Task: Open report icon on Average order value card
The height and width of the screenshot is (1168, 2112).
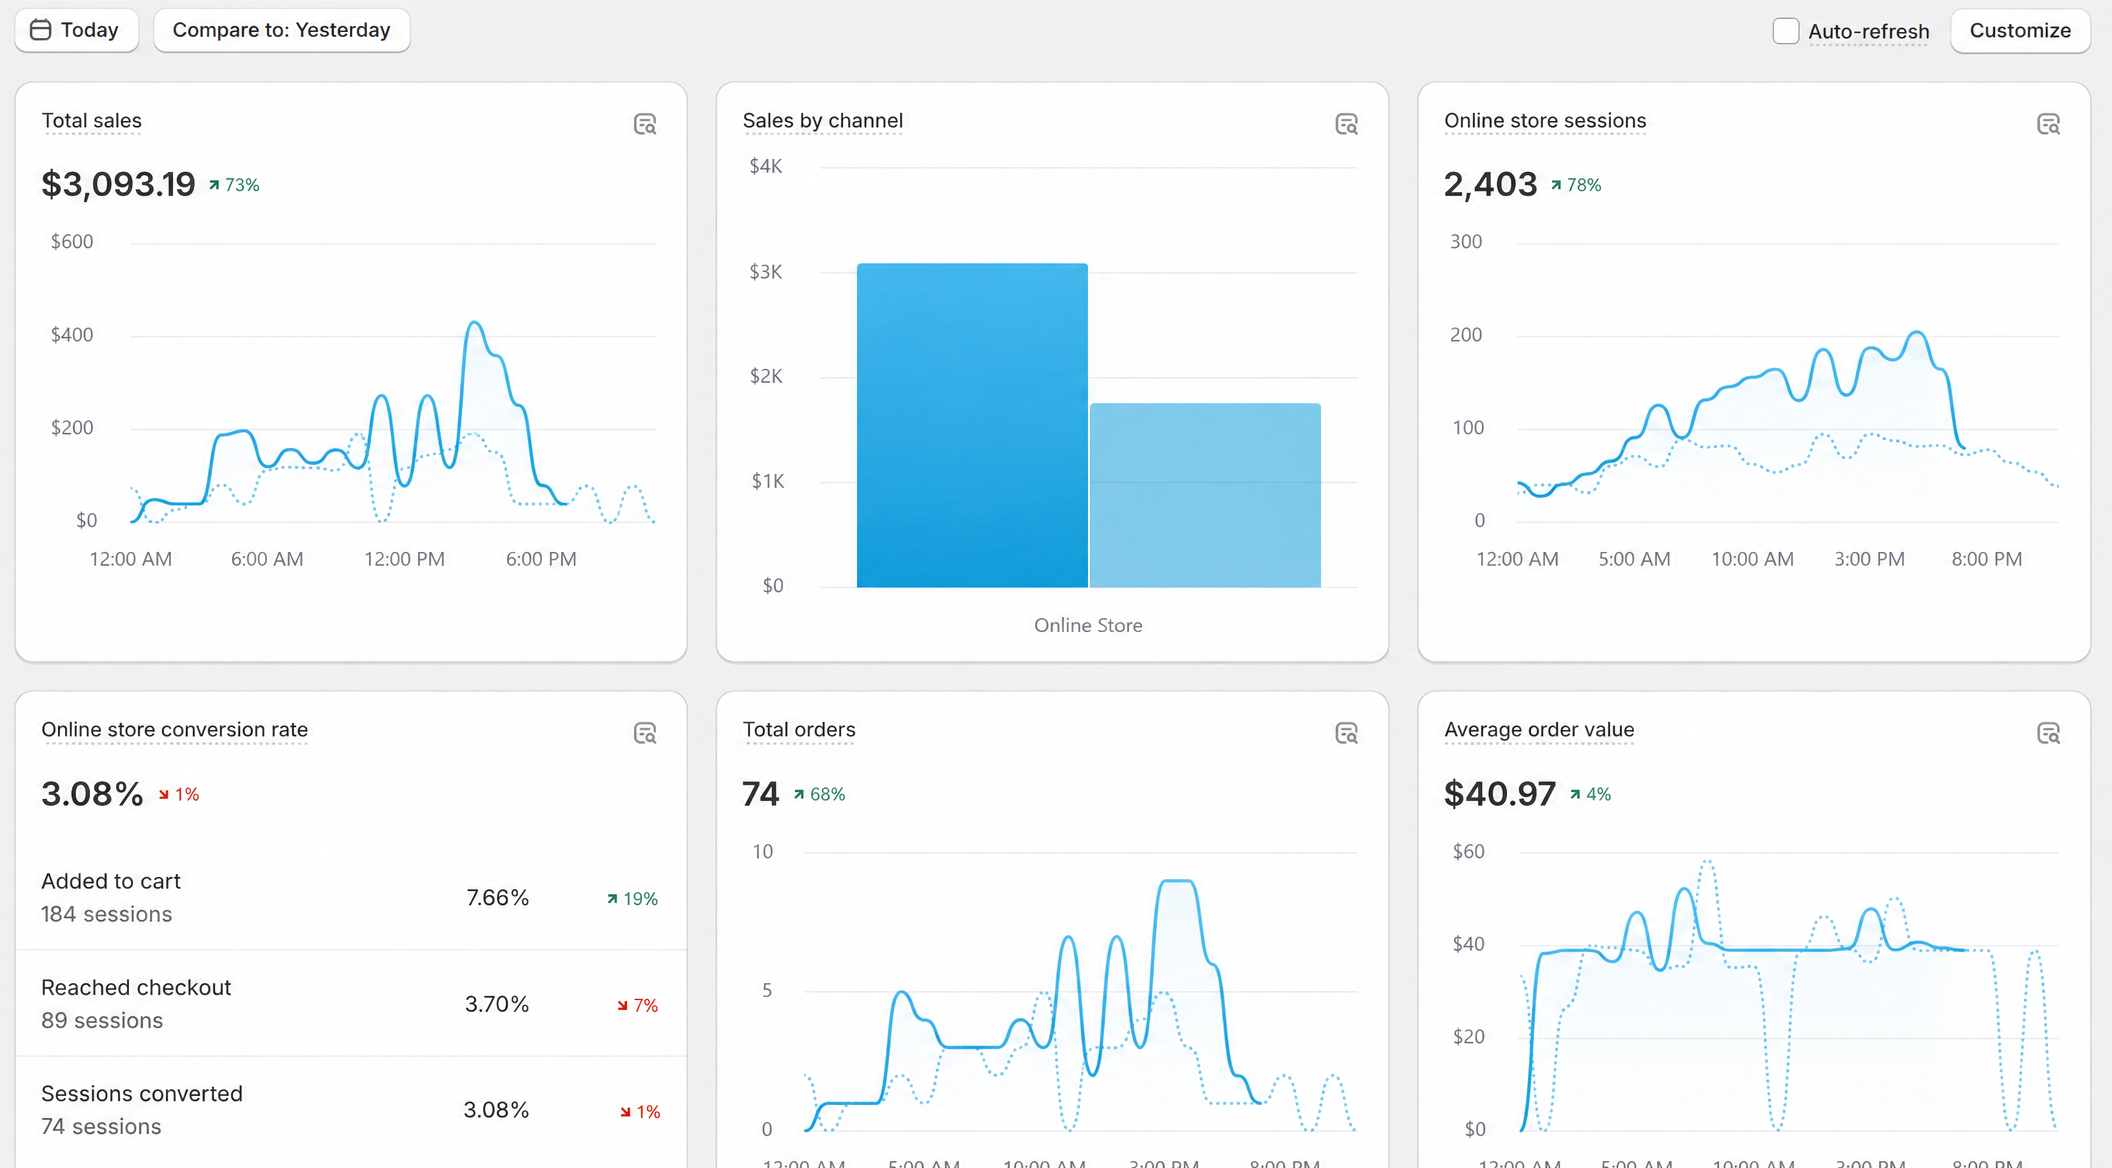Action: 2048,733
